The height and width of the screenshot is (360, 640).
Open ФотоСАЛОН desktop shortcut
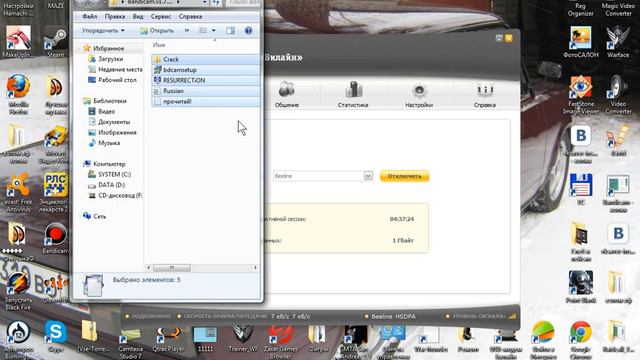[580, 42]
